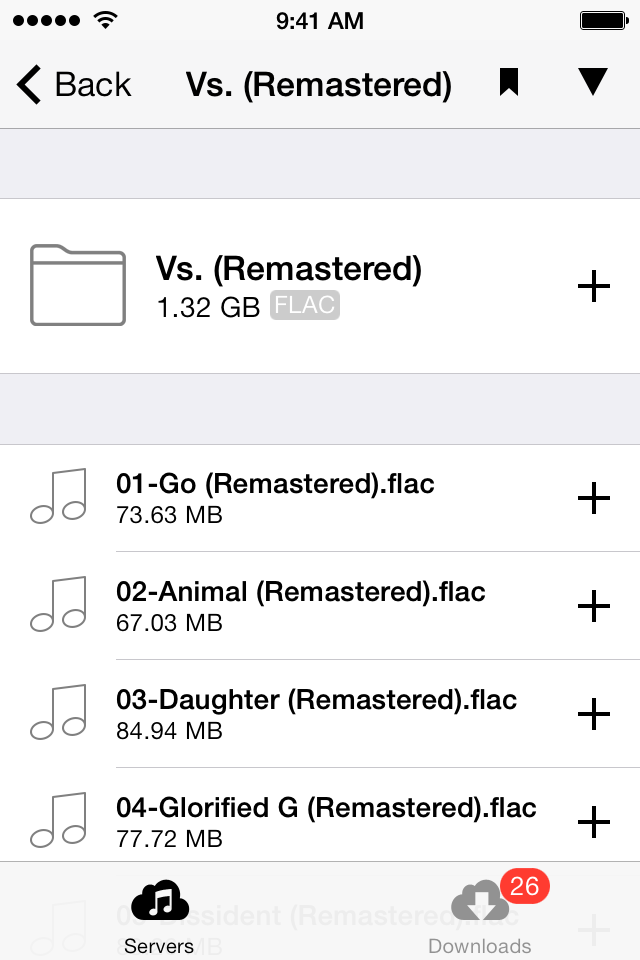The height and width of the screenshot is (960, 640).
Task: Go Back to previous folder
Action: pos(75,84)
